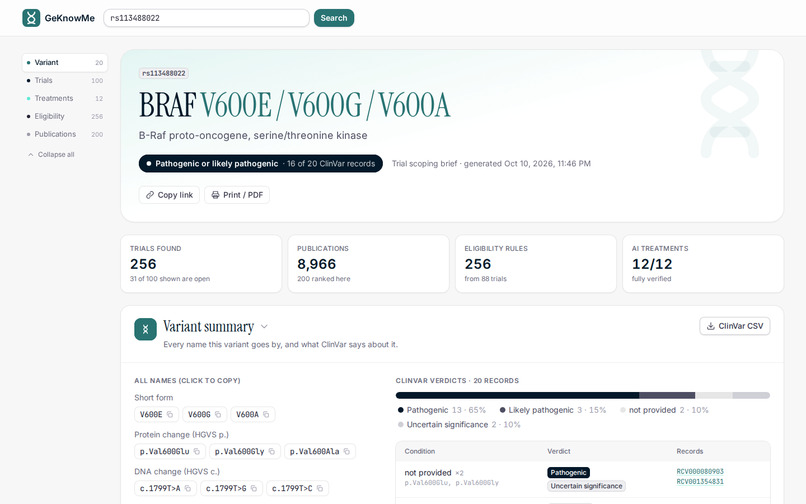This screenshot has width=806, height=504.
Task: Copy the c.1799T>A DNA change
Action: (166, 489)
